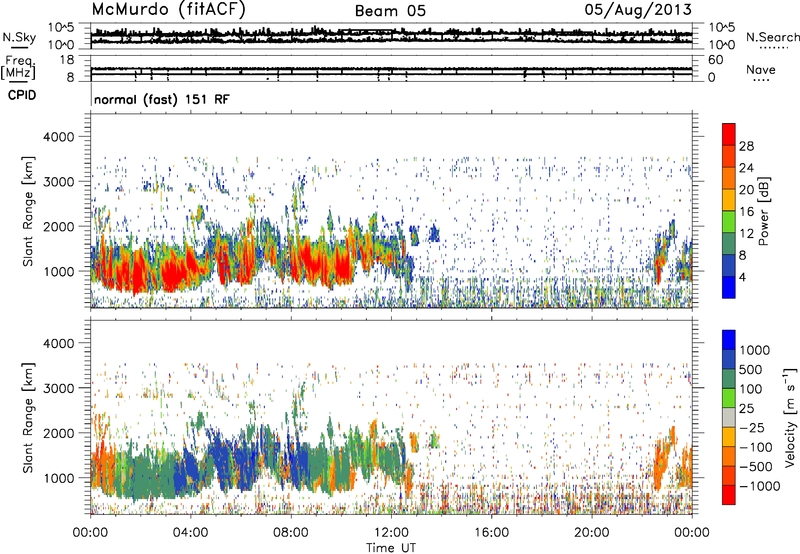Click Slant Range label of power panel
This screenshot has width=800, height=554.
(28, 211)
